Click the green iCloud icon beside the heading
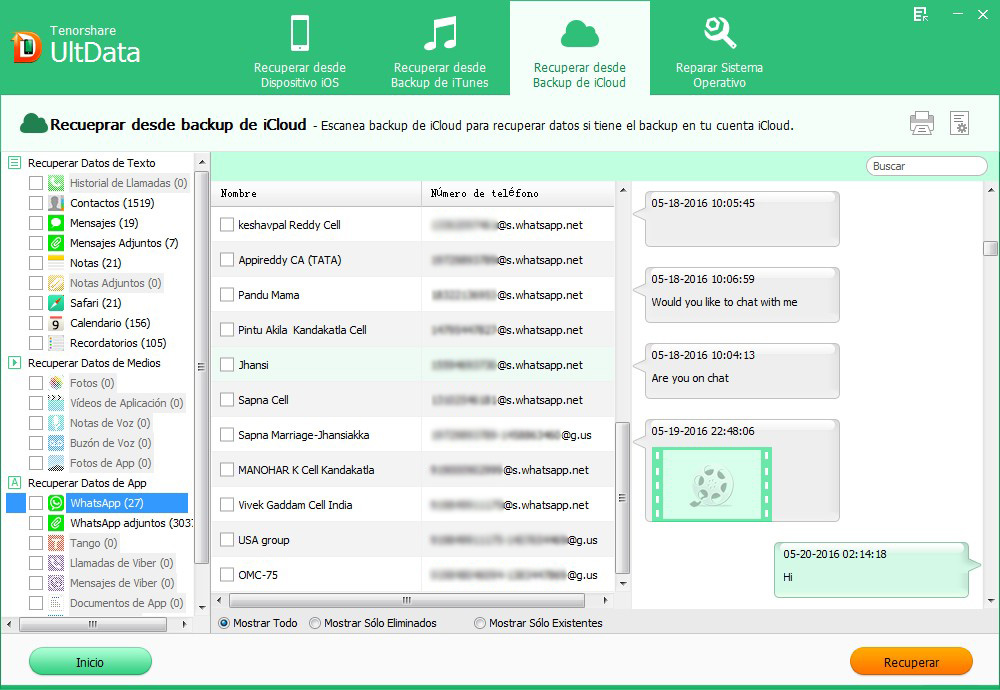1000x690 pixels. (33, 124)
